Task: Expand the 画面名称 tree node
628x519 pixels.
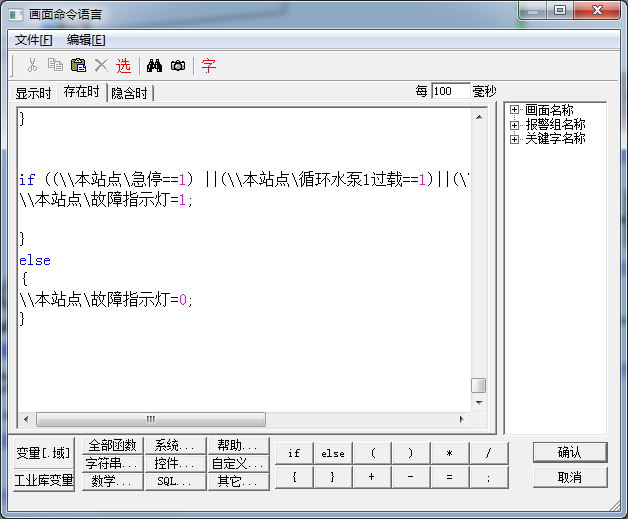Action: tap(514, 110)
